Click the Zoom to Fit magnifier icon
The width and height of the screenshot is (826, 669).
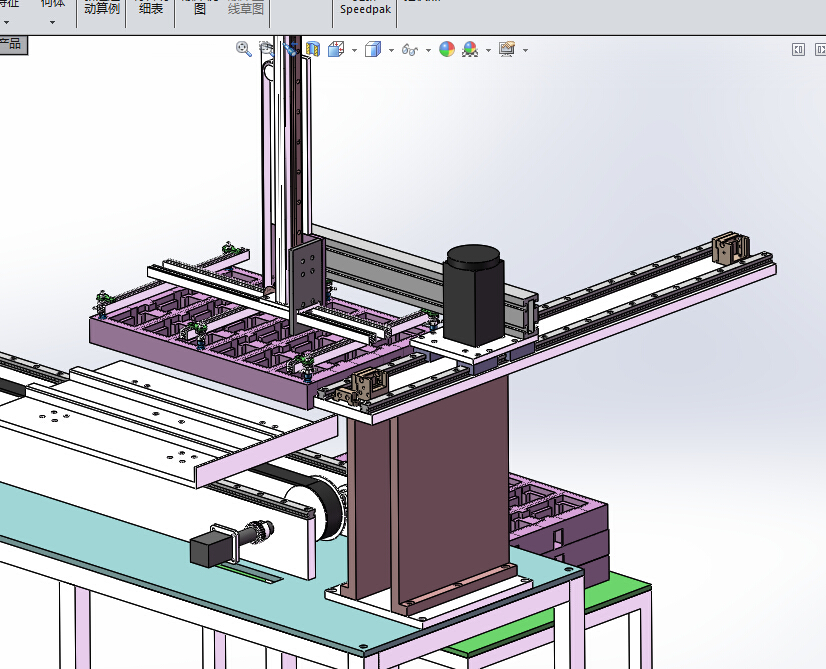(243, 48)
